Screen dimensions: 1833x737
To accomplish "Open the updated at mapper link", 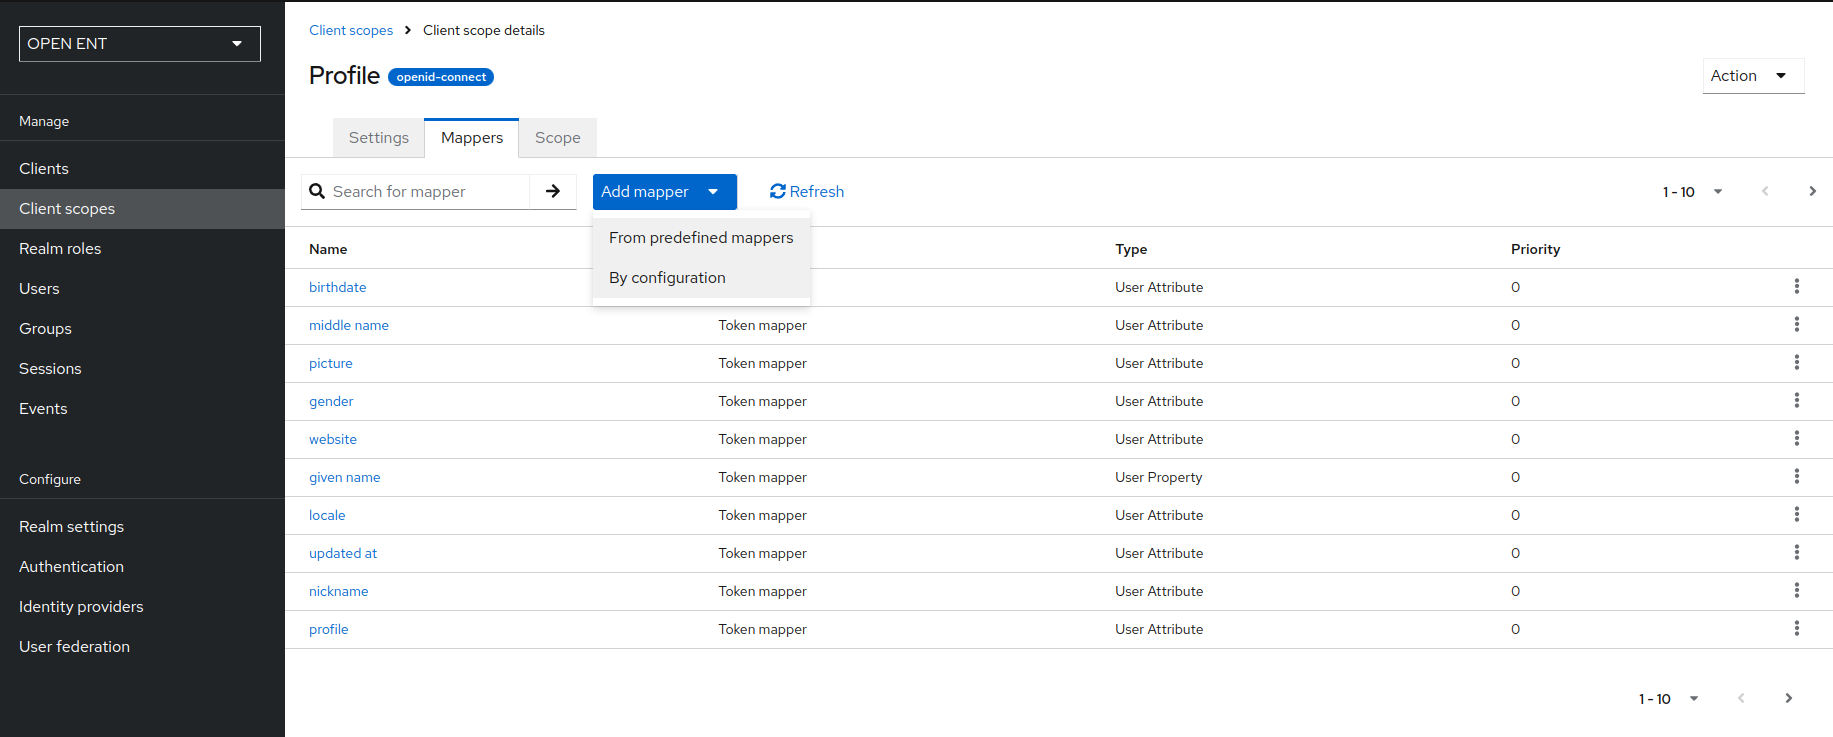I will click(343, 553).
